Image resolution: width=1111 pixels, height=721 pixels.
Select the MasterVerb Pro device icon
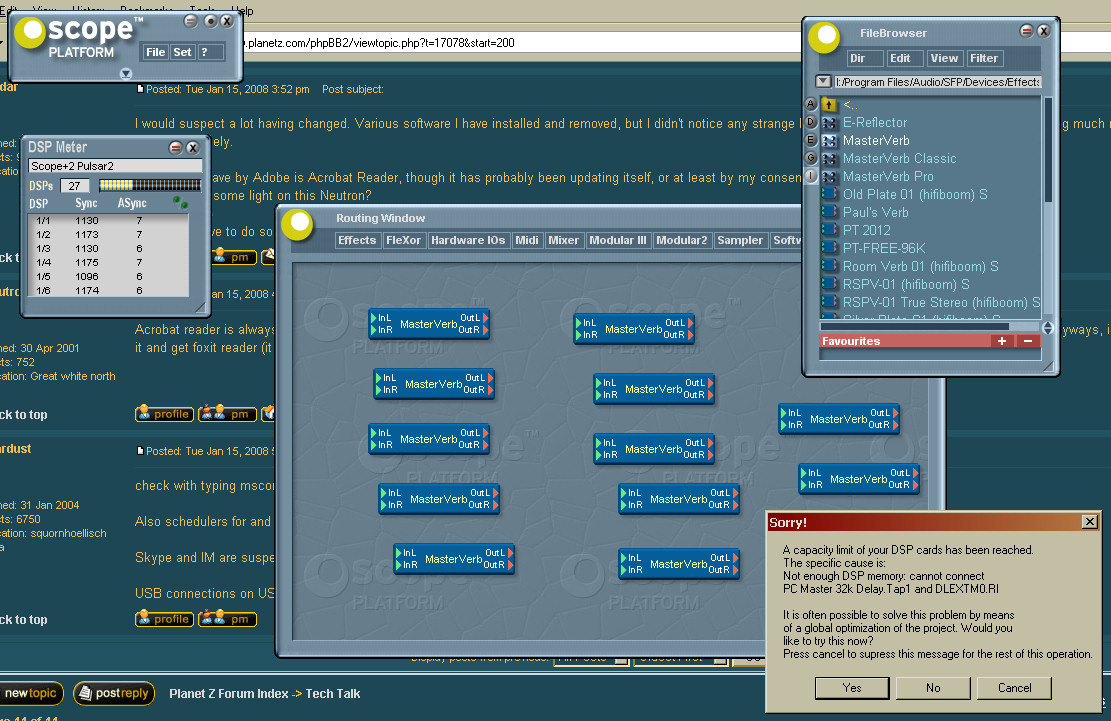pos(828,176)
